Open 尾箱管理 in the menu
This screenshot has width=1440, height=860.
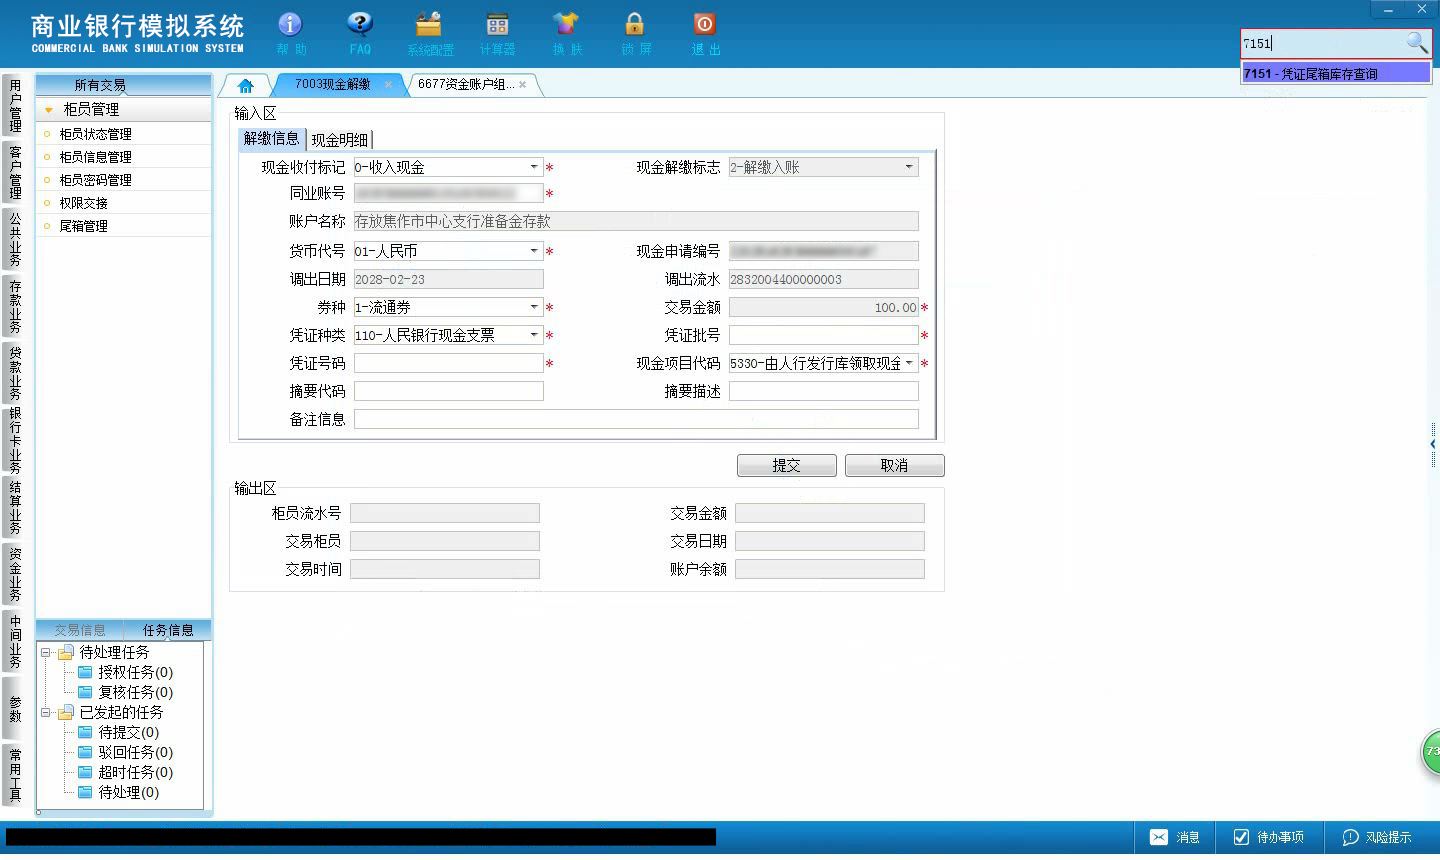[83, 226]
